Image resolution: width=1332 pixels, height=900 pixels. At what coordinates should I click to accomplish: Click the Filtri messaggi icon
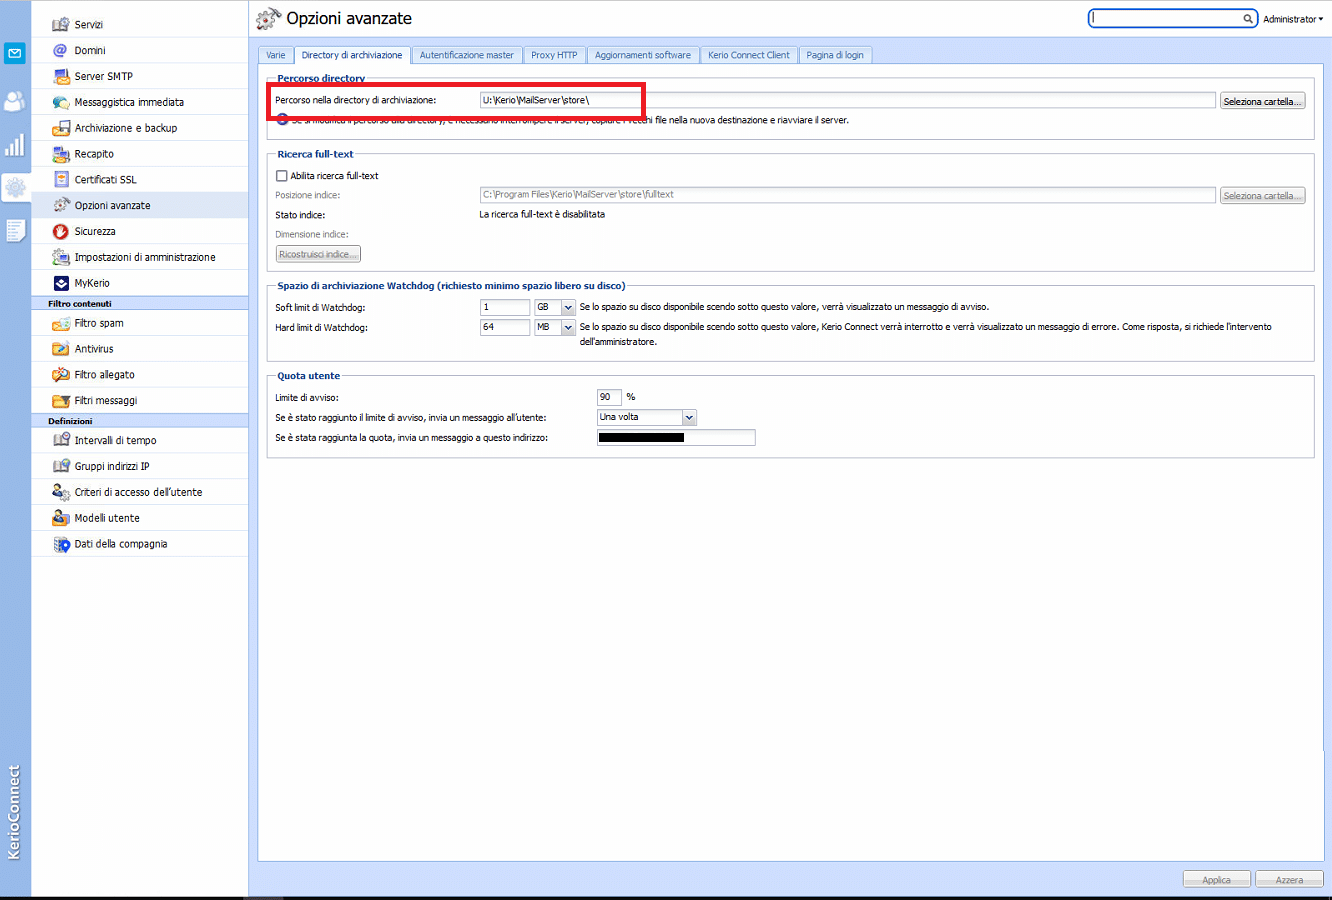pyautogui.click(x=61, y=400)
